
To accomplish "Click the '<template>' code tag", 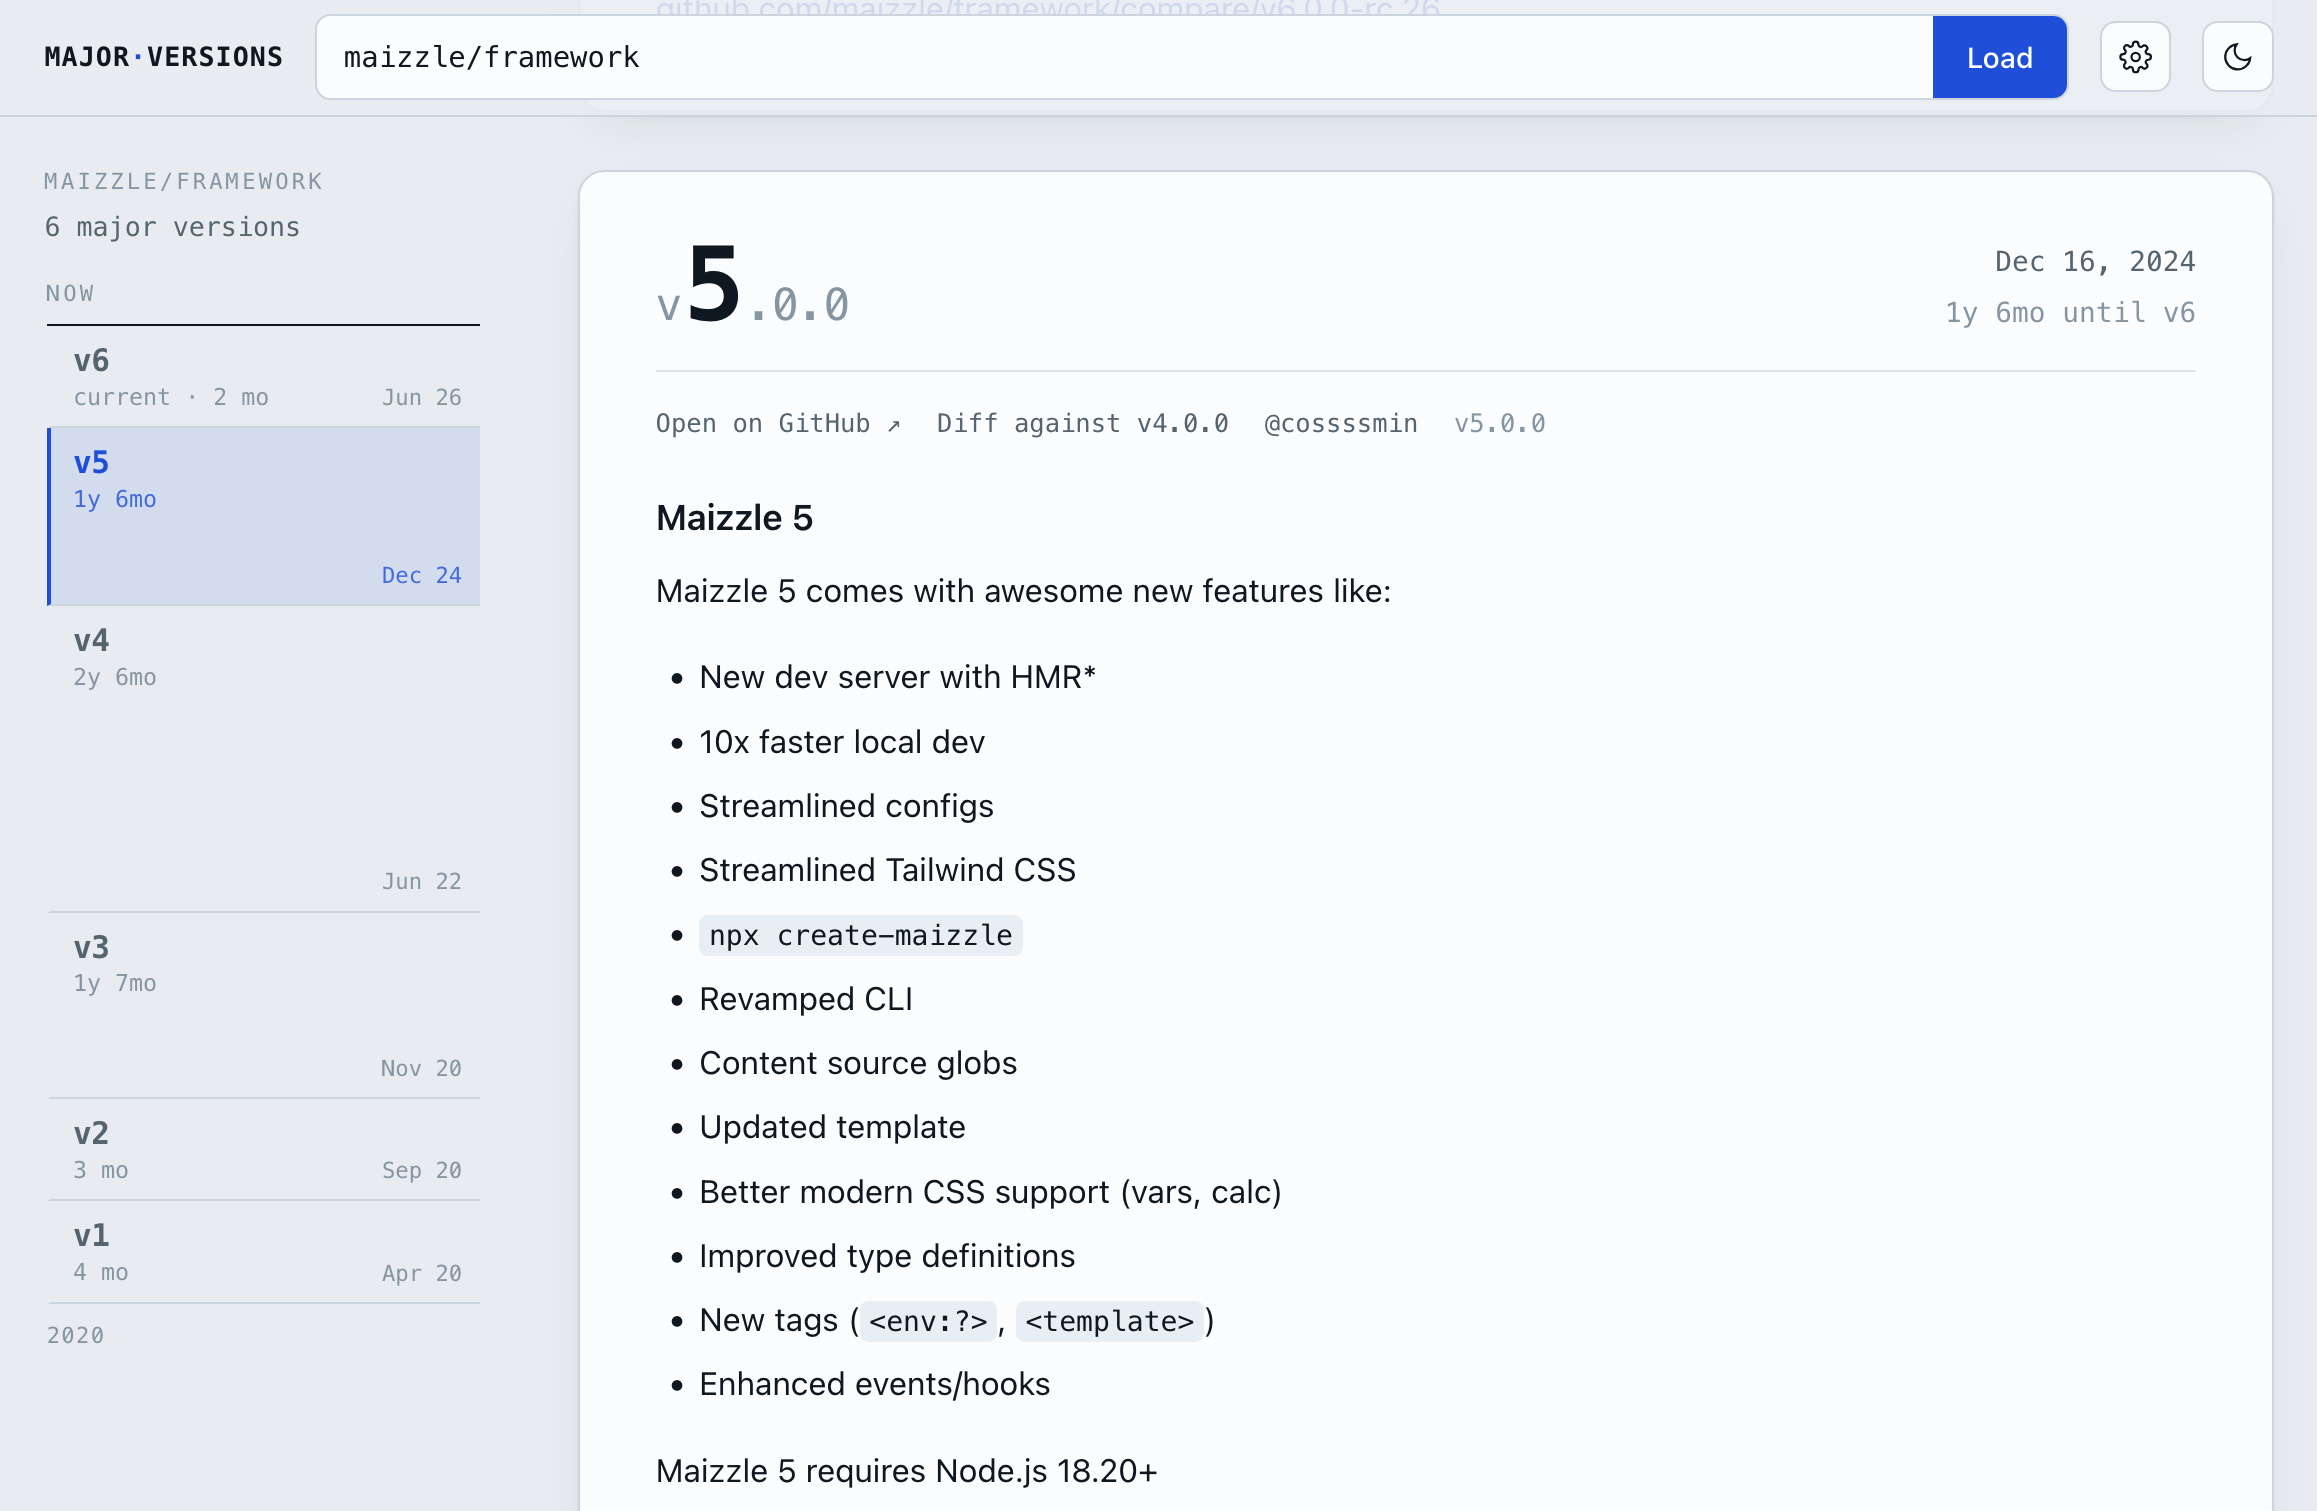I will [1109, 1321].
